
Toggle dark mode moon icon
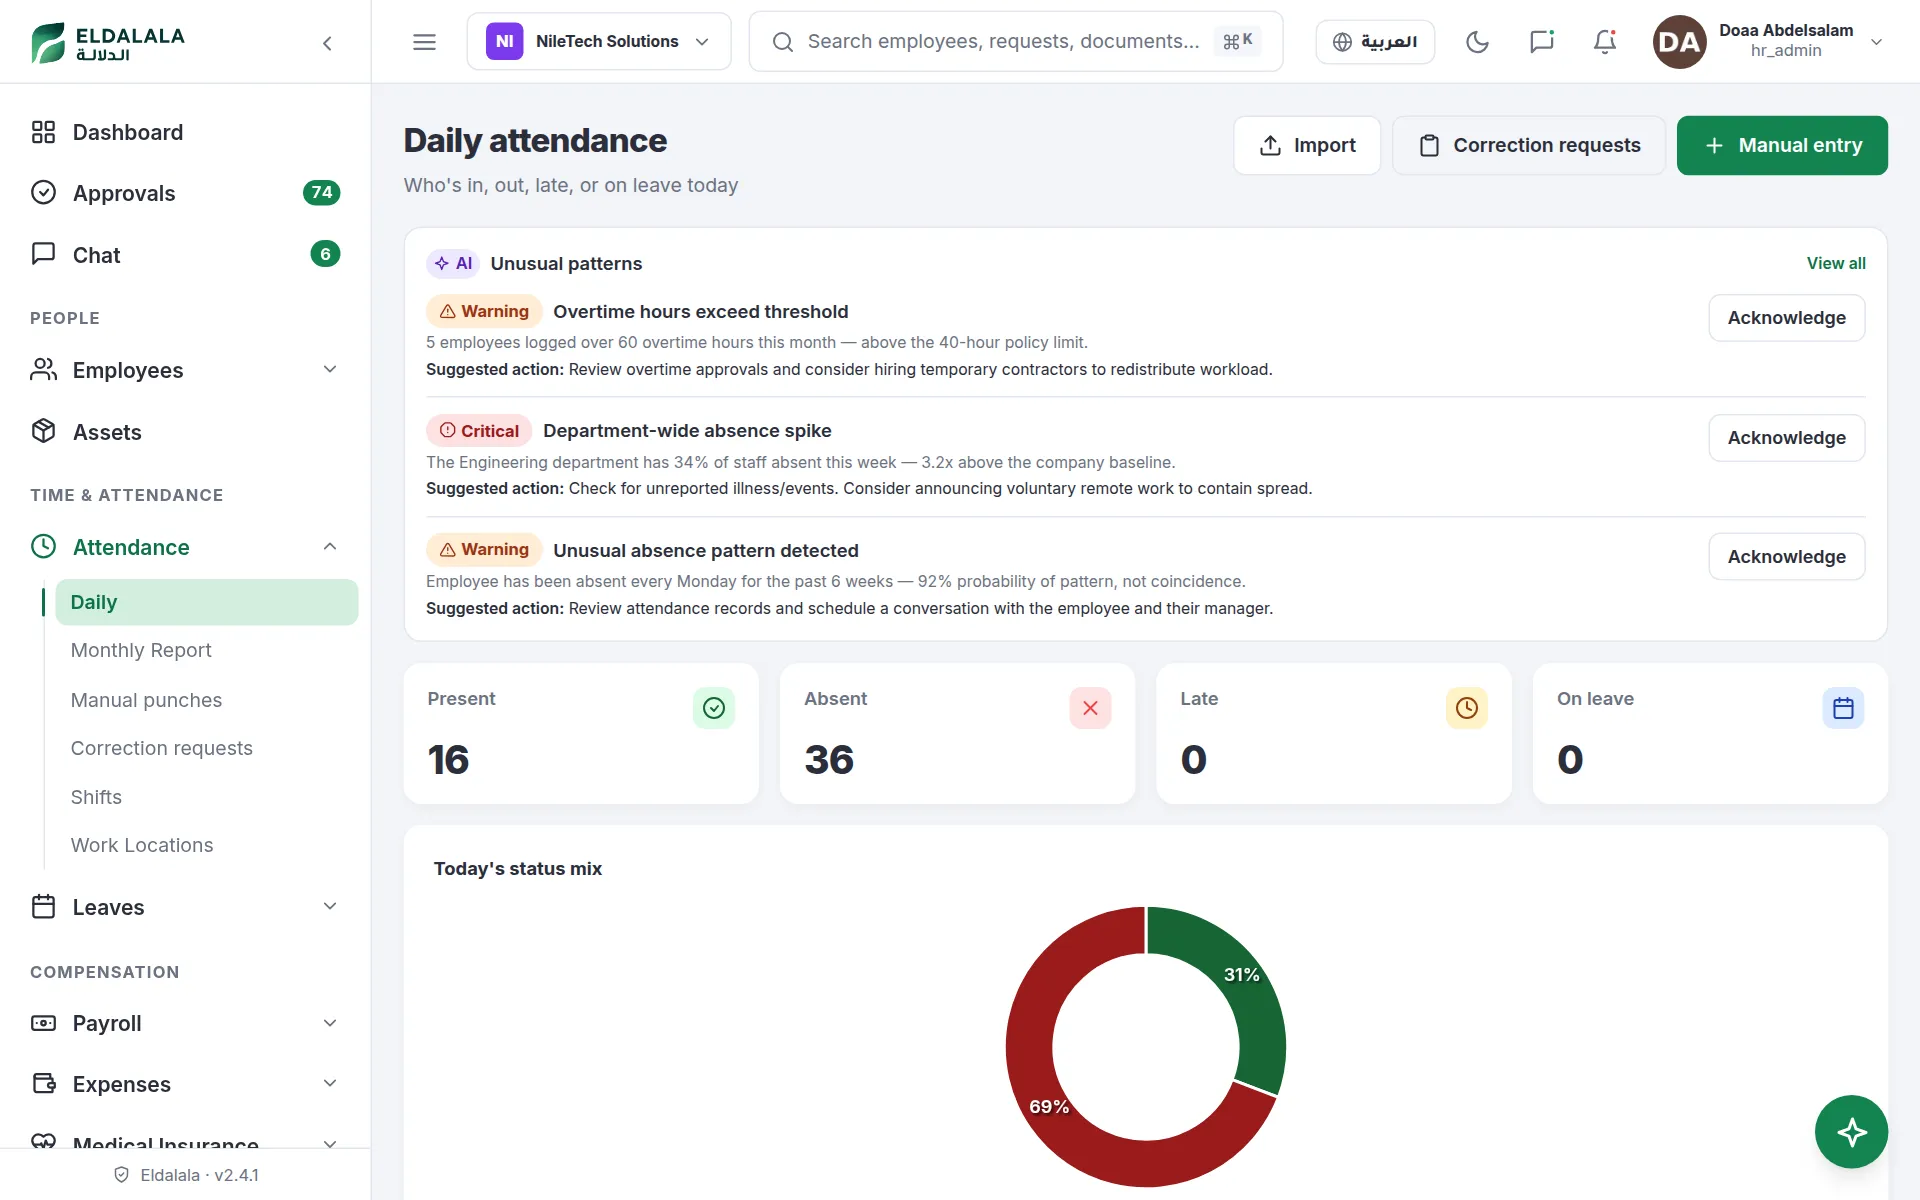(1477, 42)
